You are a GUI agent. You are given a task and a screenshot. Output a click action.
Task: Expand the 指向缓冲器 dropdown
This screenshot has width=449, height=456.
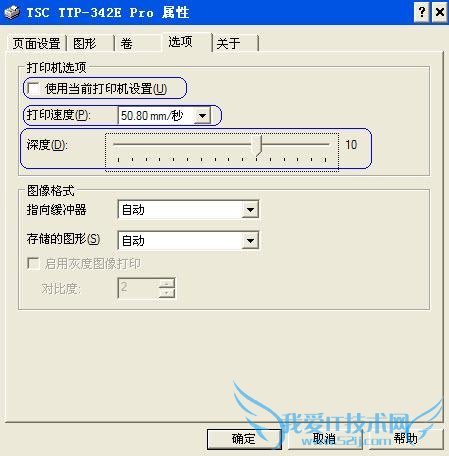(x=250, y=210)
